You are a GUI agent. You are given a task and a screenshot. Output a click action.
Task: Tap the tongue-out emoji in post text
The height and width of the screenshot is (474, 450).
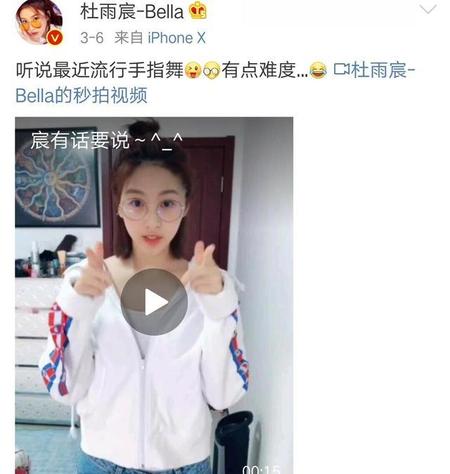[193, 70]
